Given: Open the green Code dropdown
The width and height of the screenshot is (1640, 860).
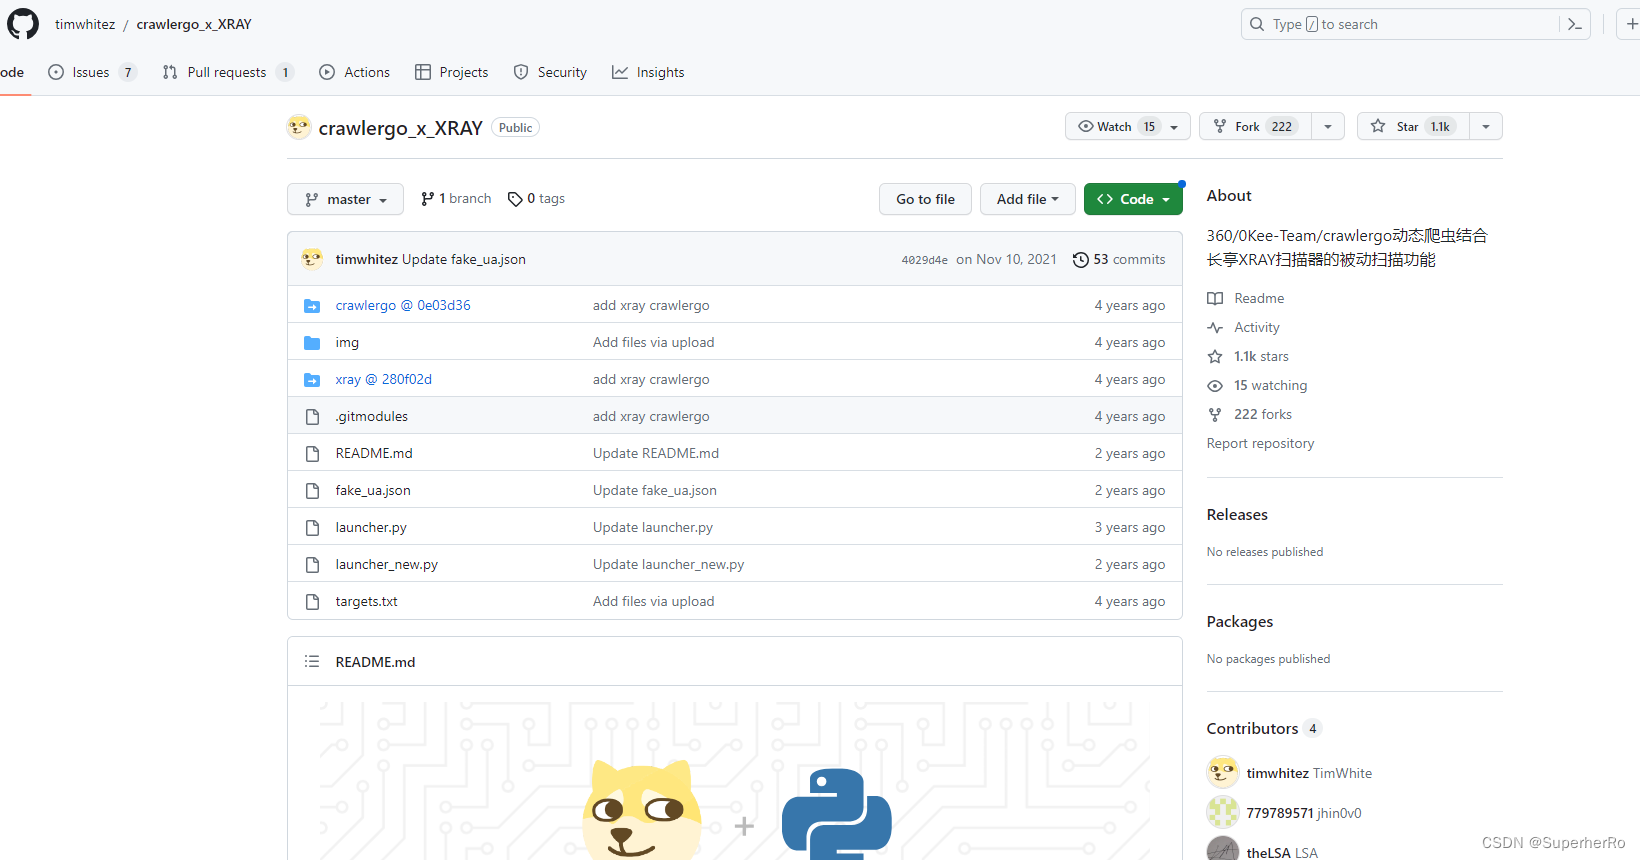Looking at the screenshot, I should (1133, 199).
